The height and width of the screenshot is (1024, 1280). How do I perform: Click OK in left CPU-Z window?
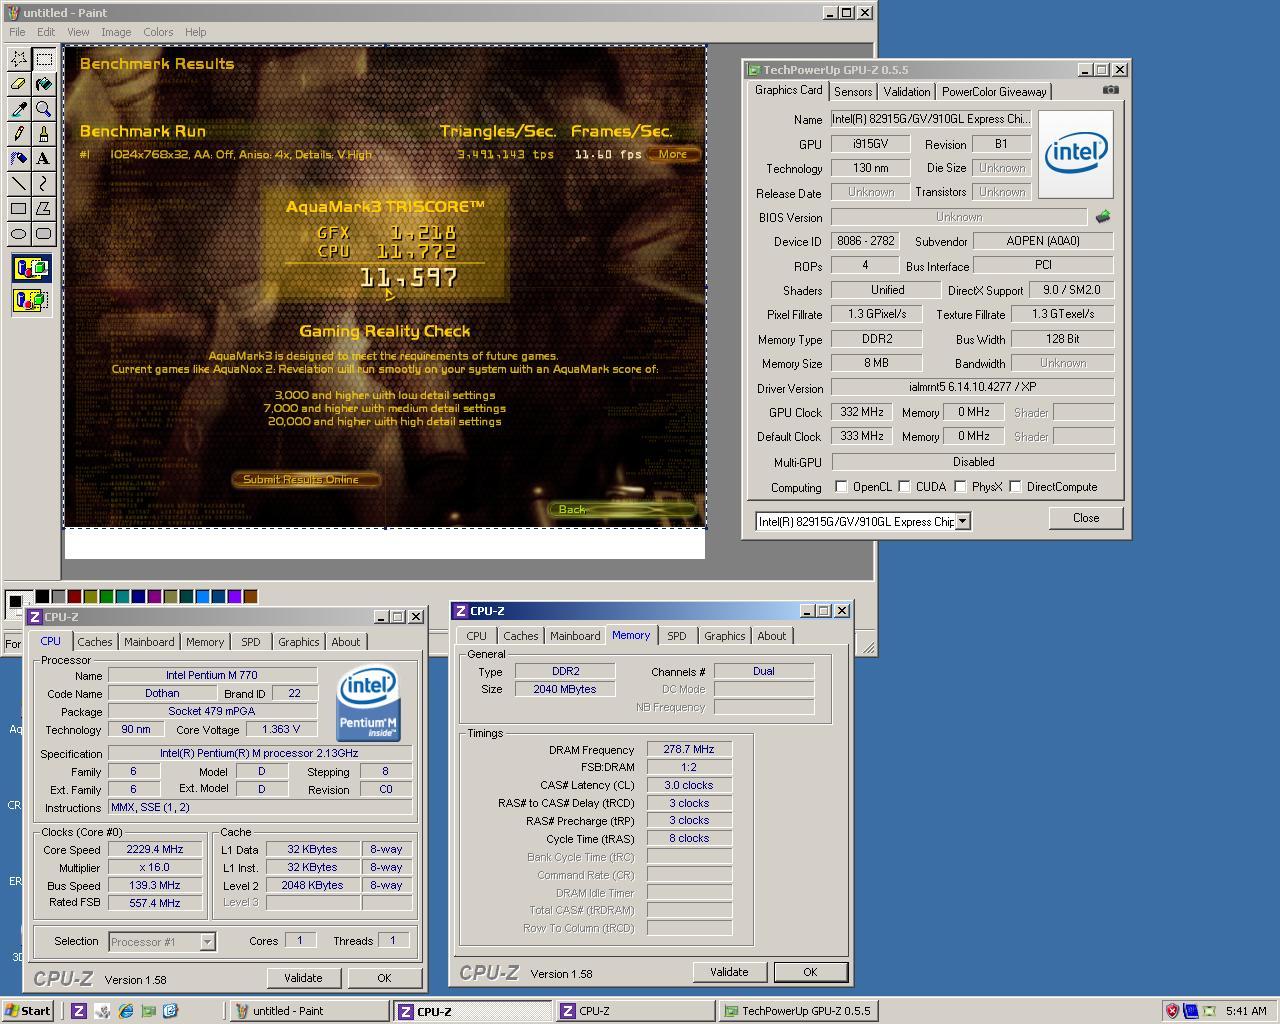[x=384, y=978]
